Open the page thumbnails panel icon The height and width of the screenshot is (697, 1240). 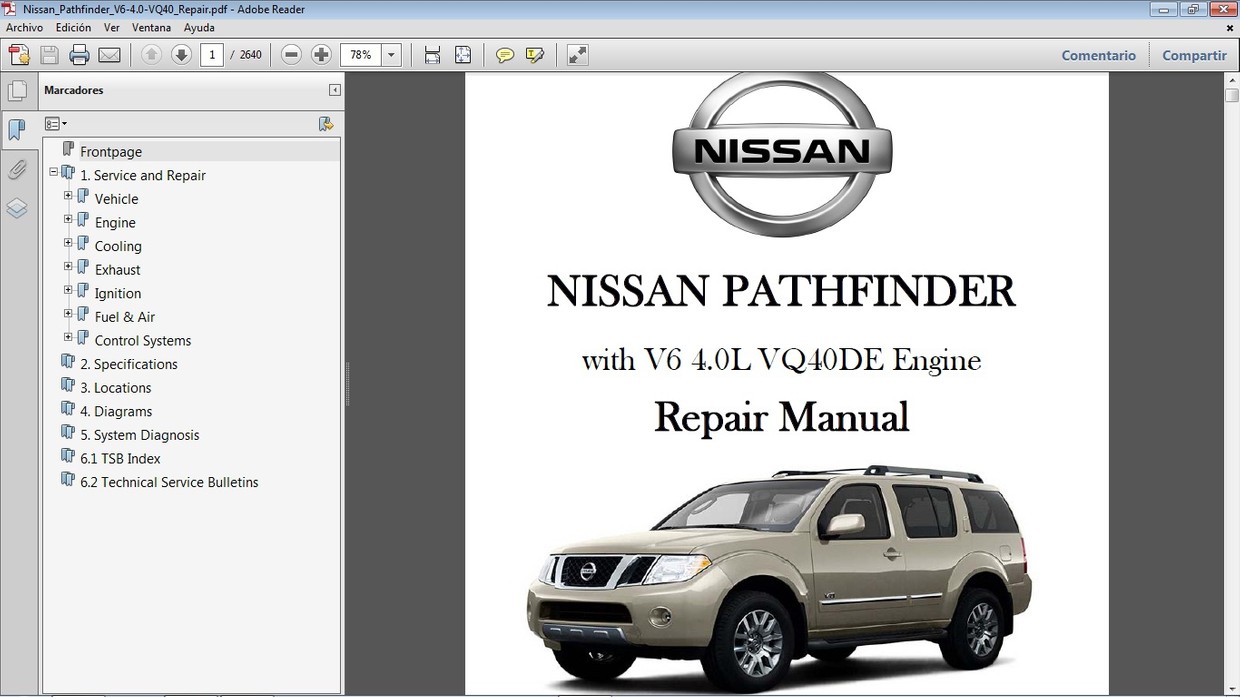point(17,92)
